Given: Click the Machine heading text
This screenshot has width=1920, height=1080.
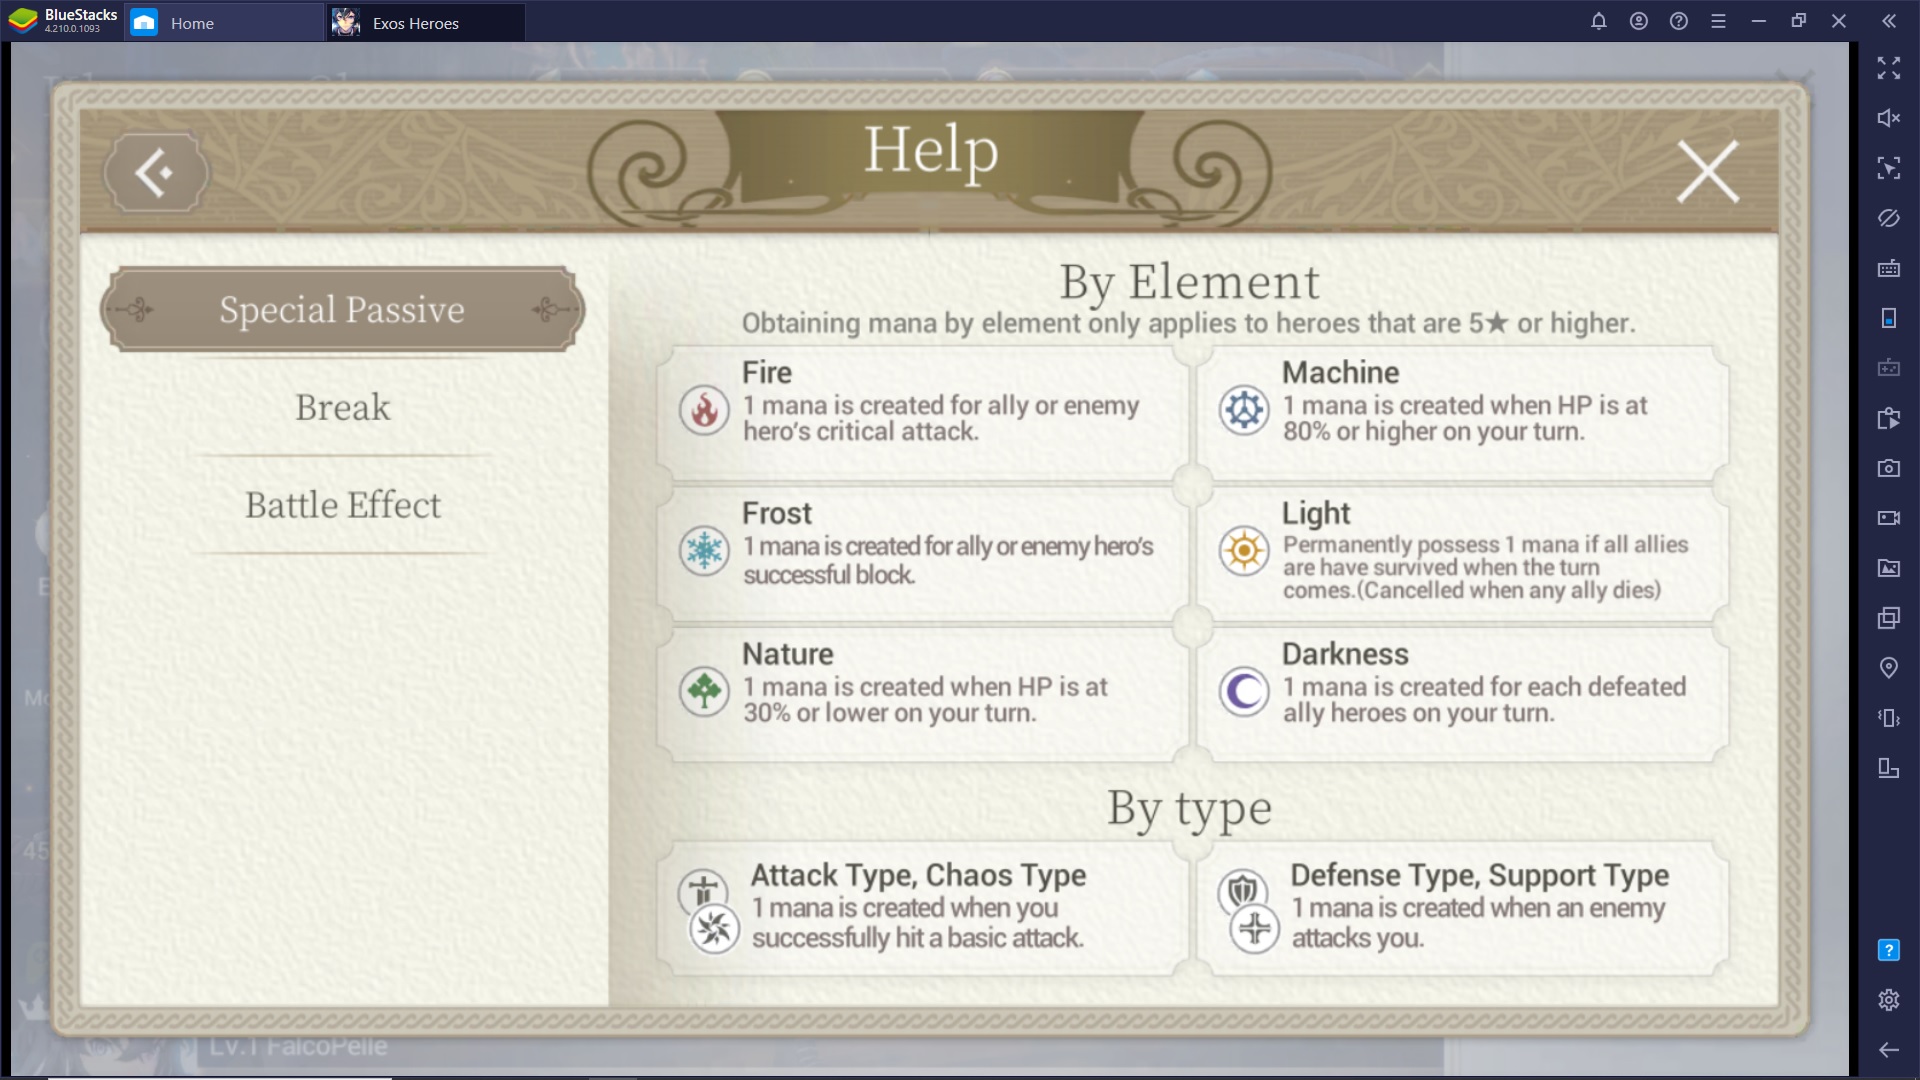Looking at the screenshot, I should point(1340,372).
